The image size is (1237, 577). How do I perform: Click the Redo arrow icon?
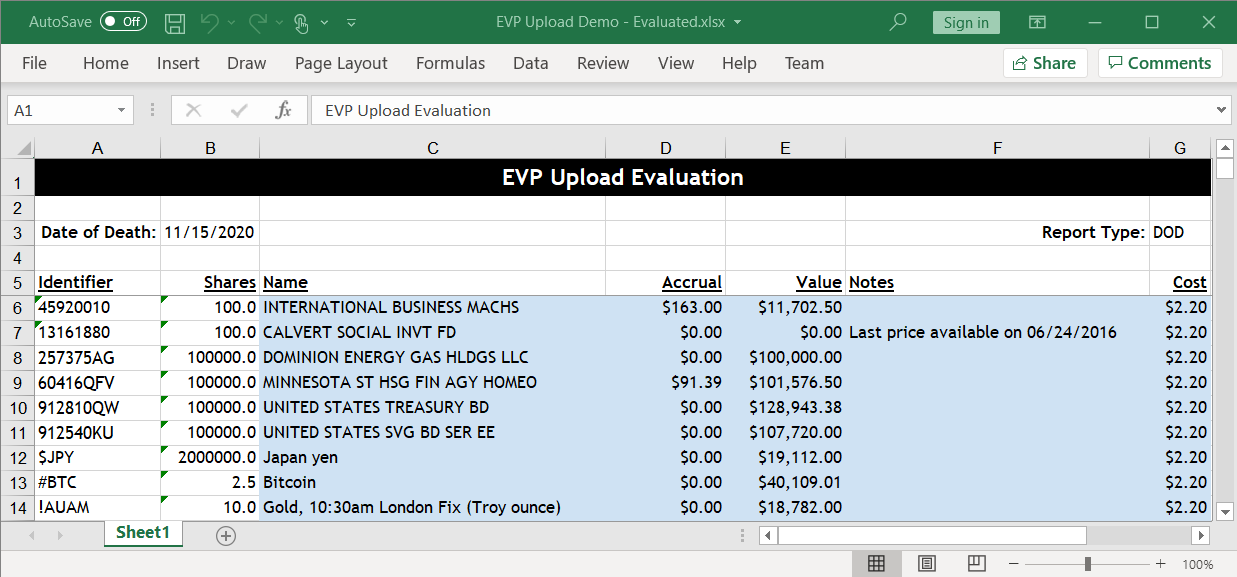258,22
